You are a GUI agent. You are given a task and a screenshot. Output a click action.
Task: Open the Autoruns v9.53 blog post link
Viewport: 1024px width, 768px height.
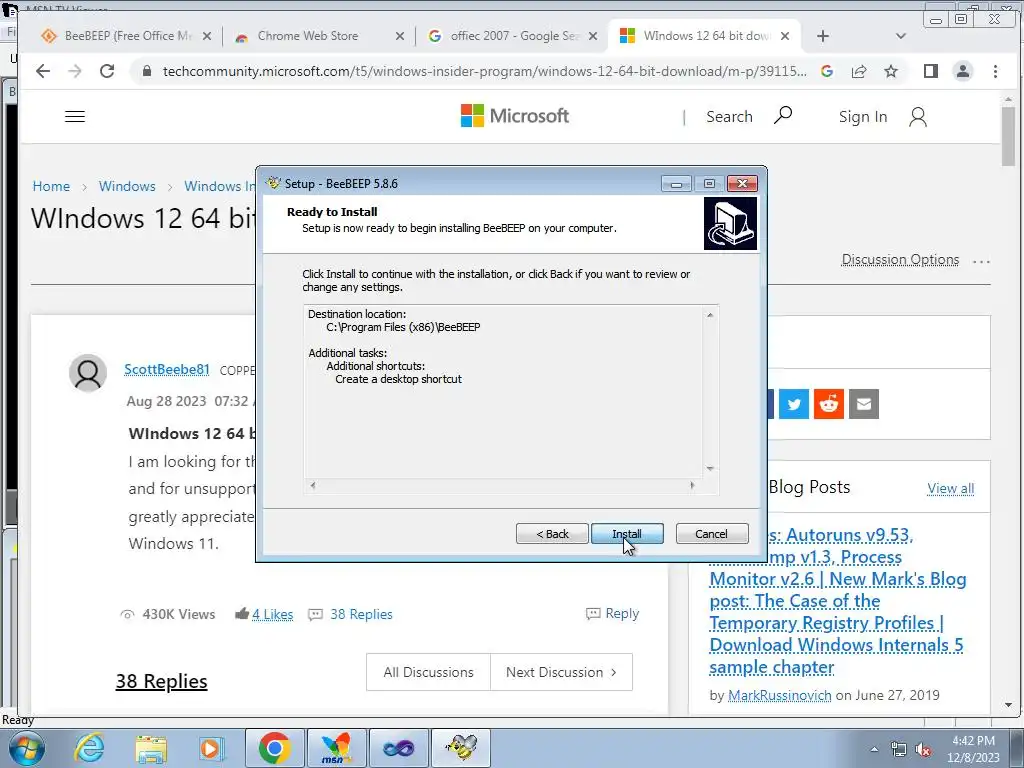point(837,601)
